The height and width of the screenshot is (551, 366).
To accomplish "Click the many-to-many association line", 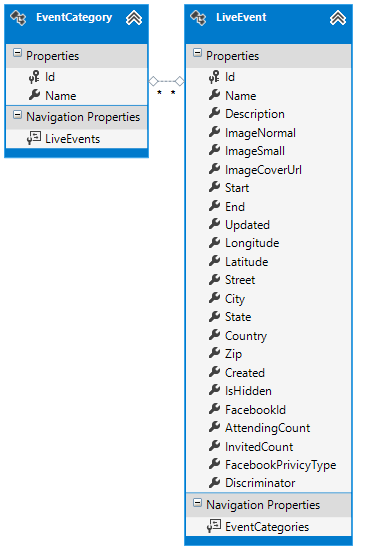I will click(166, 81).
